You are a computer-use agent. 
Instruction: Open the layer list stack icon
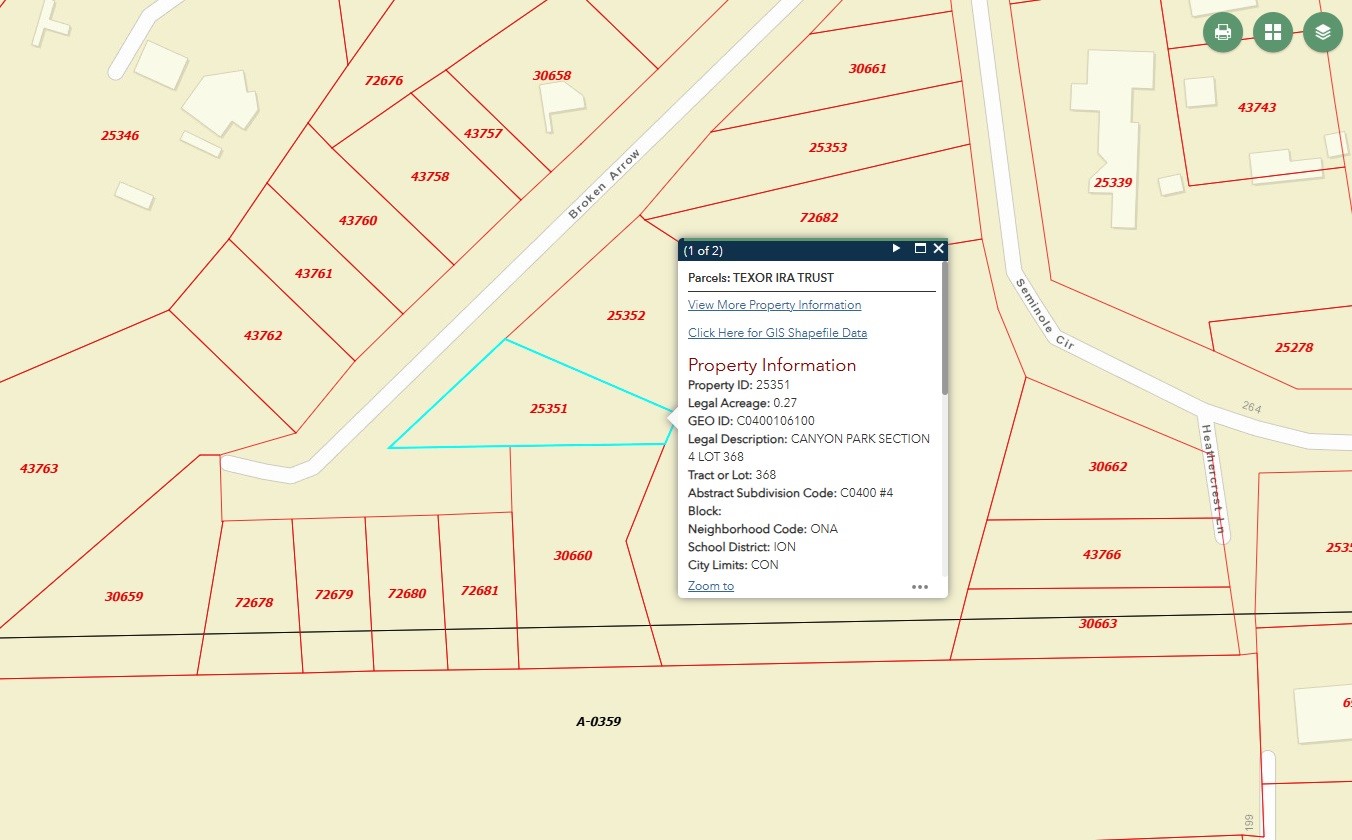coord(1323,33)
